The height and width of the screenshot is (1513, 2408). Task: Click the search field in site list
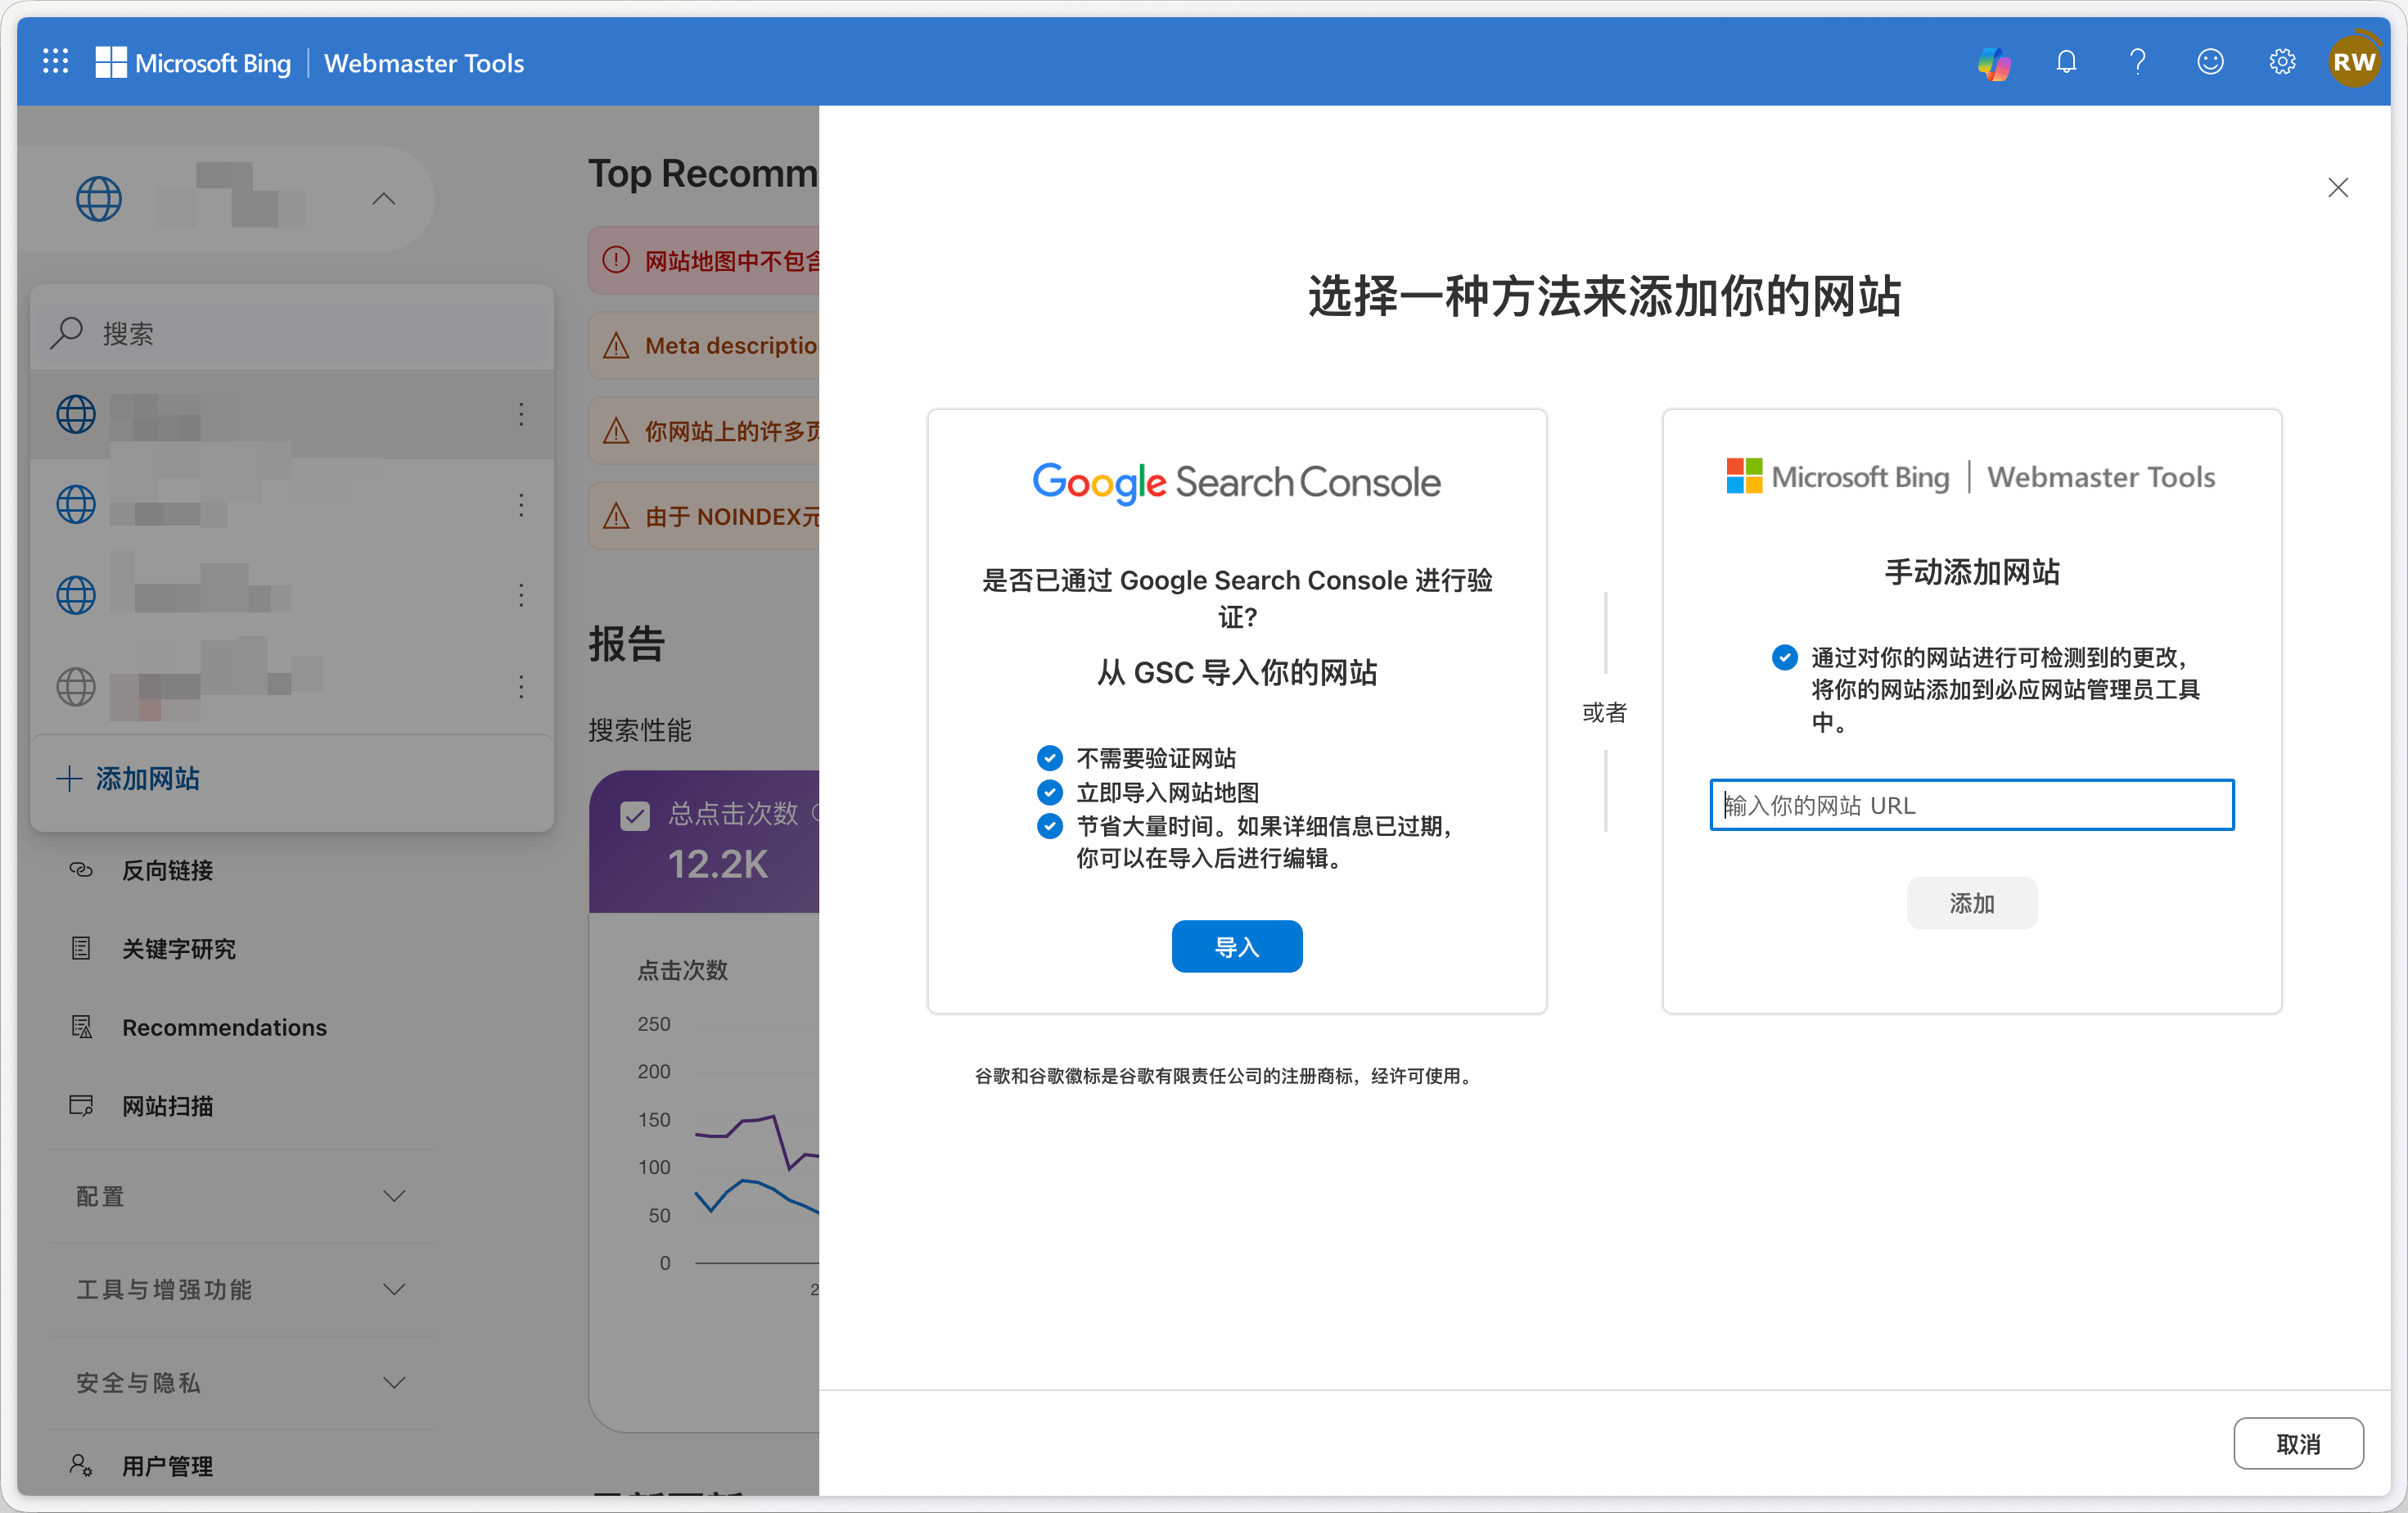point(294,333)
